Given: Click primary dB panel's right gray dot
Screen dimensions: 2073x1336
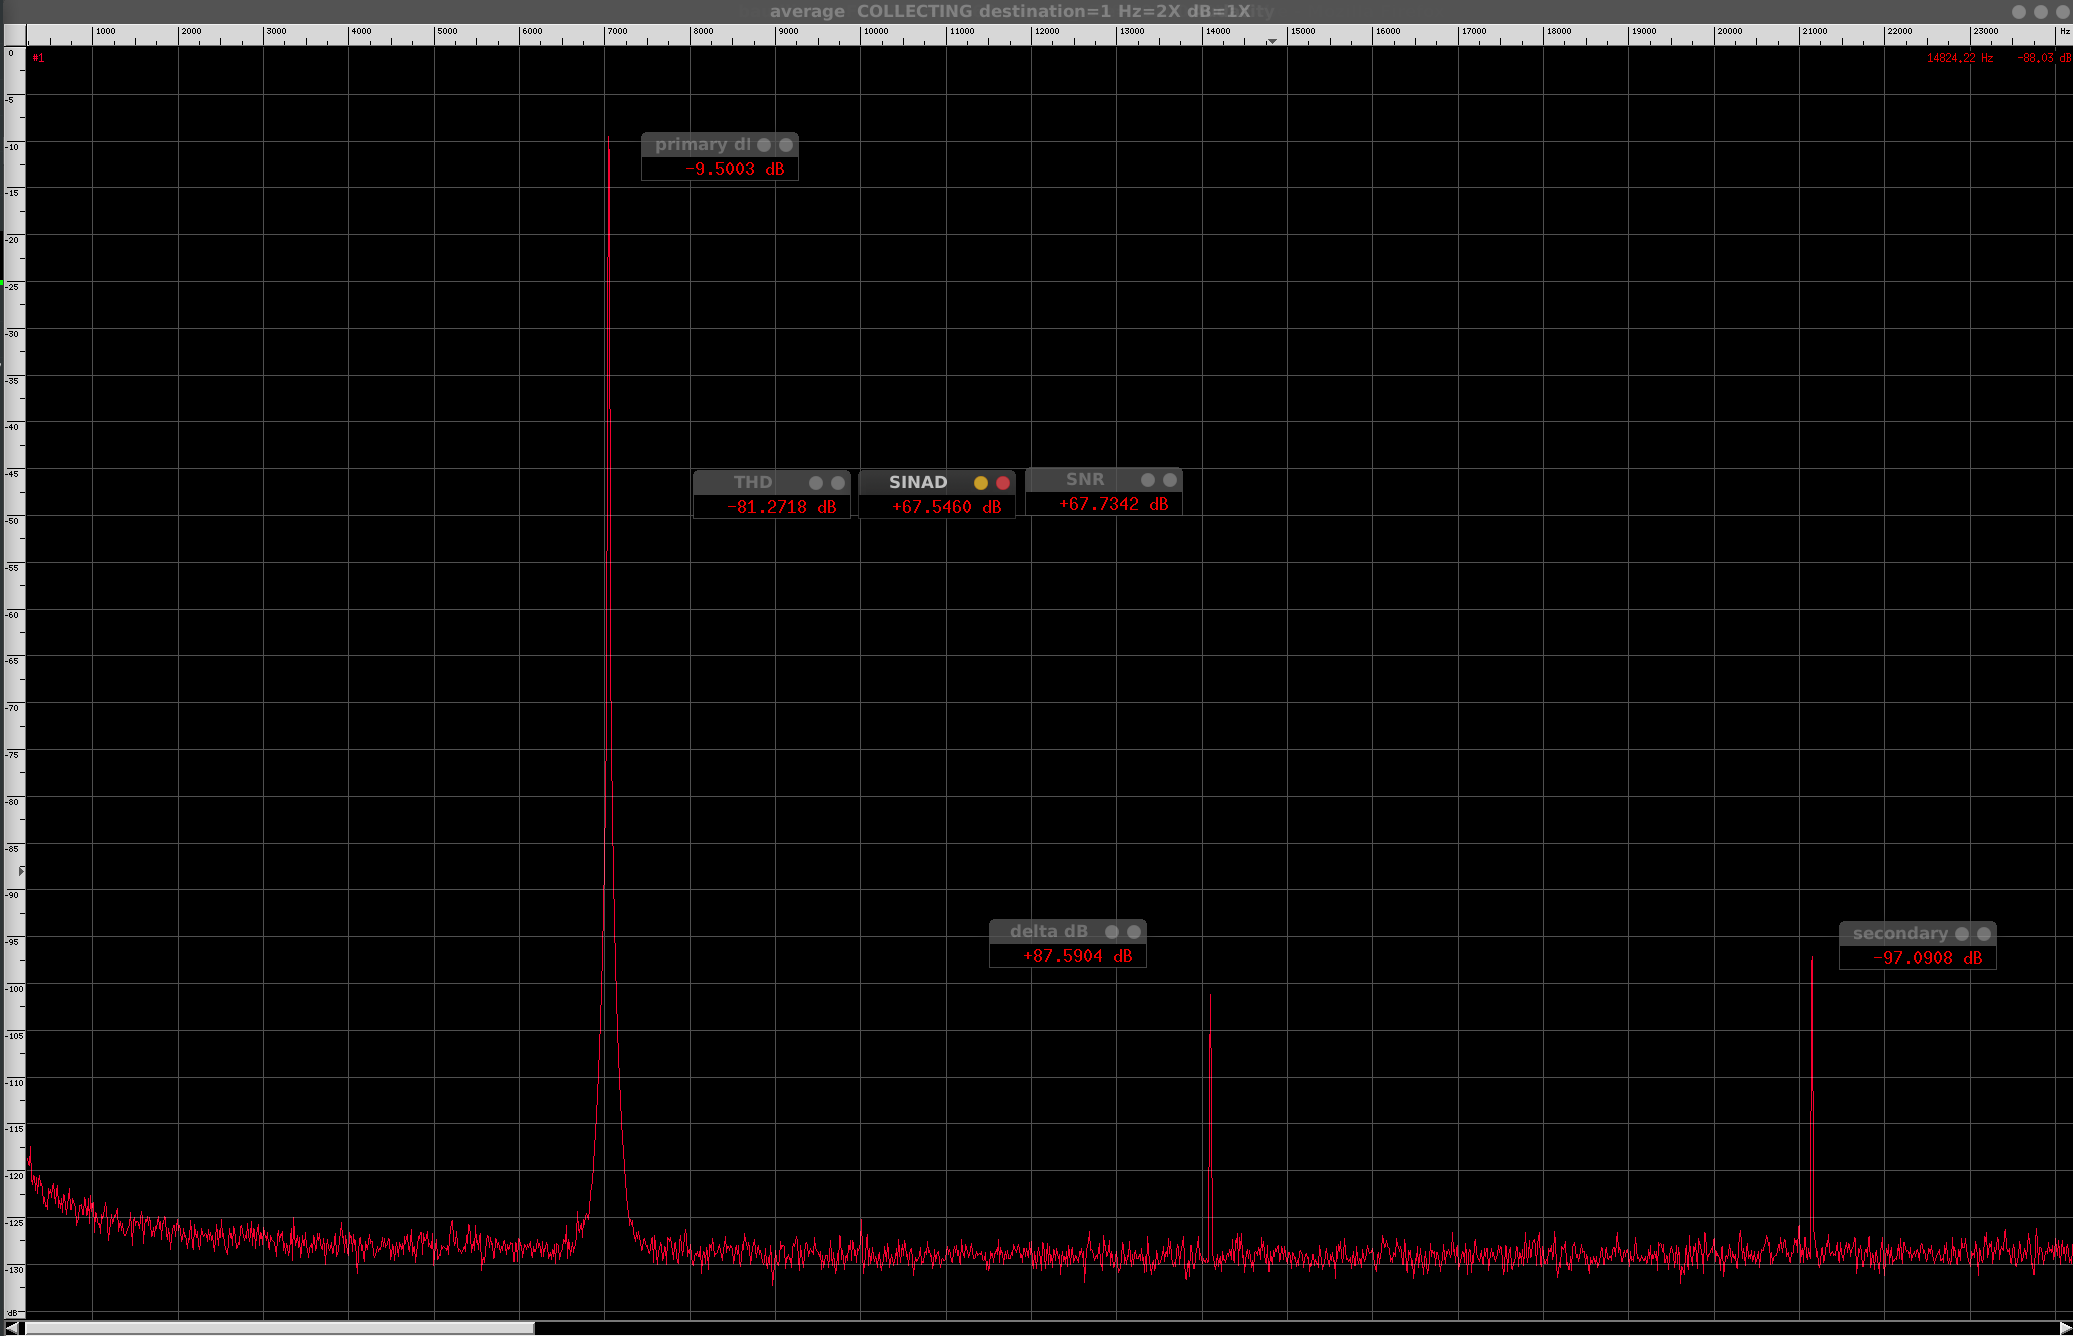Looking at the screenshot, I should (786, 145).
